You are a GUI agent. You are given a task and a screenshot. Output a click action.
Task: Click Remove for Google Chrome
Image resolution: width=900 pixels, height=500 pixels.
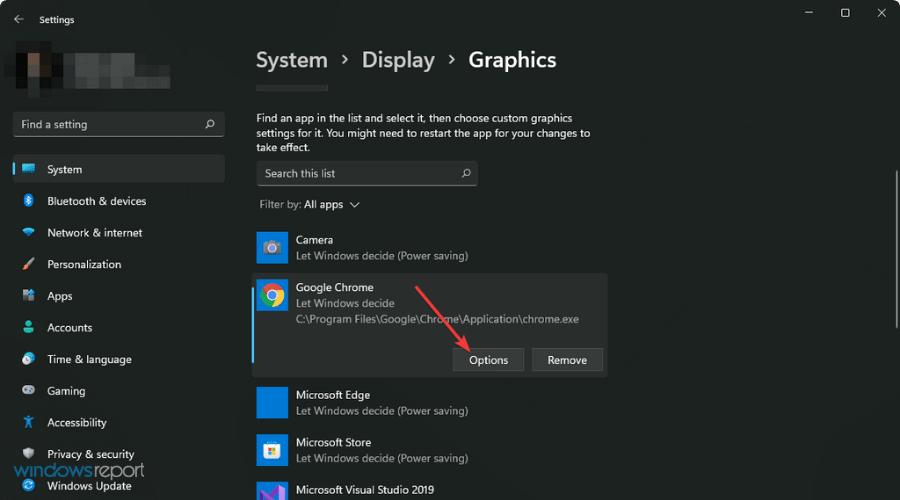pyautogui.click(x=567, y=359)
